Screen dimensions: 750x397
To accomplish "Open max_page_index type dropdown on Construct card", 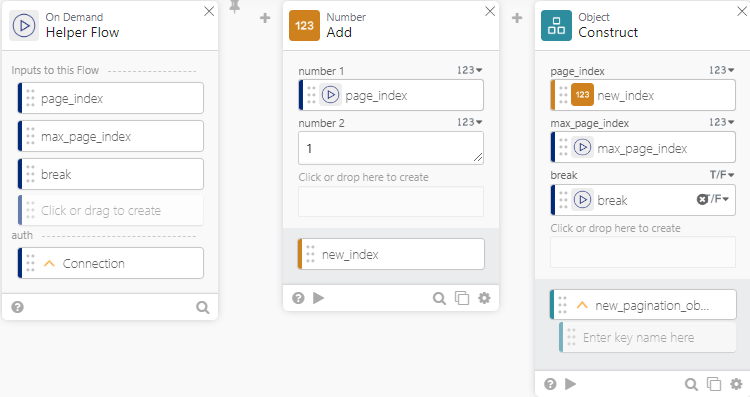I will tap(721, 122).
